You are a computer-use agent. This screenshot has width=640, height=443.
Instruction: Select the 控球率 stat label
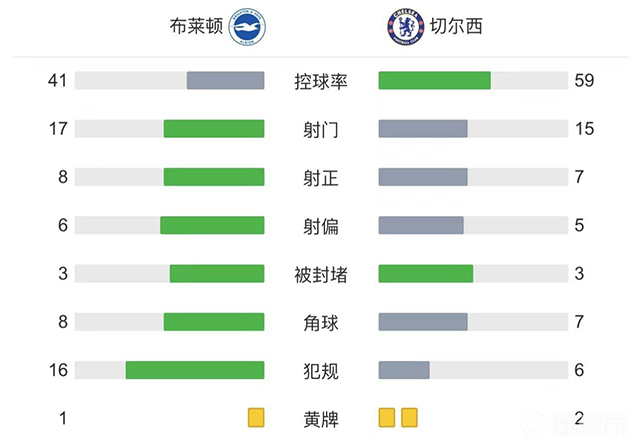click(321, 81)
